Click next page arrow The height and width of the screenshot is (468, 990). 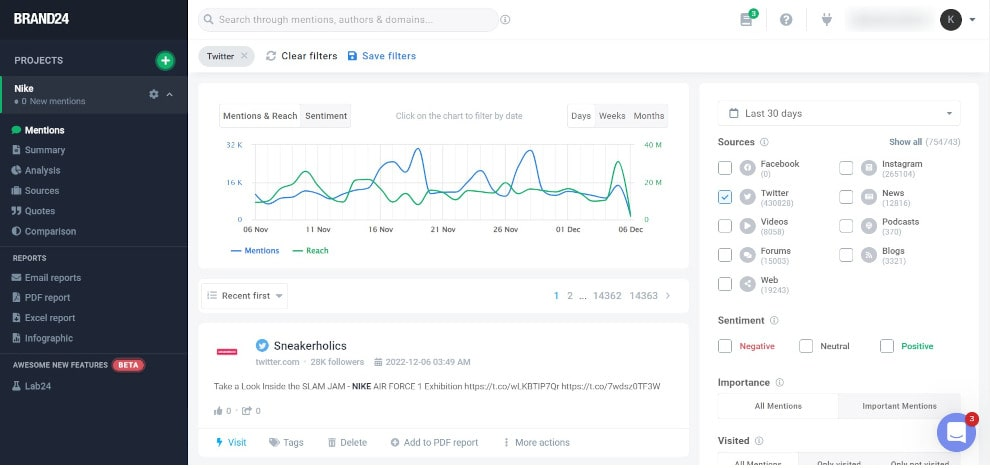coord(668,296)
